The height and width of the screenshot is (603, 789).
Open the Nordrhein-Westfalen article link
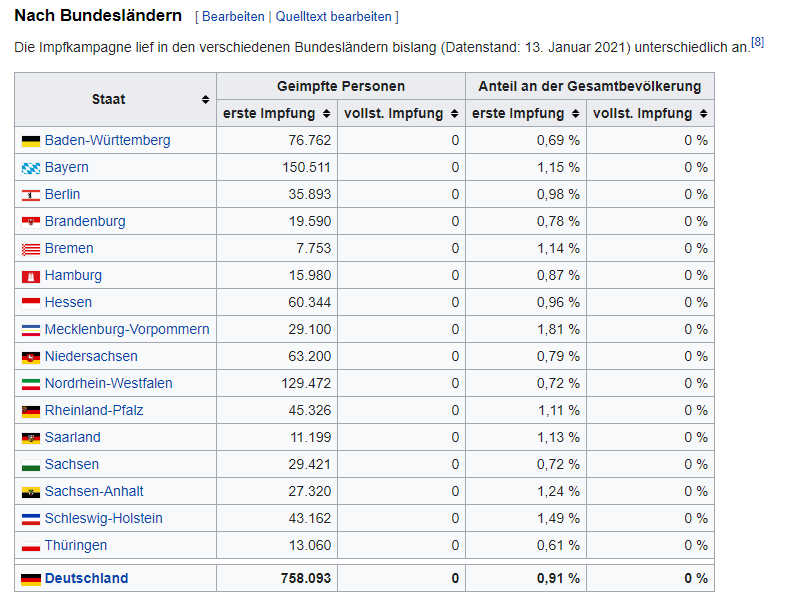[x=108, y=384]
